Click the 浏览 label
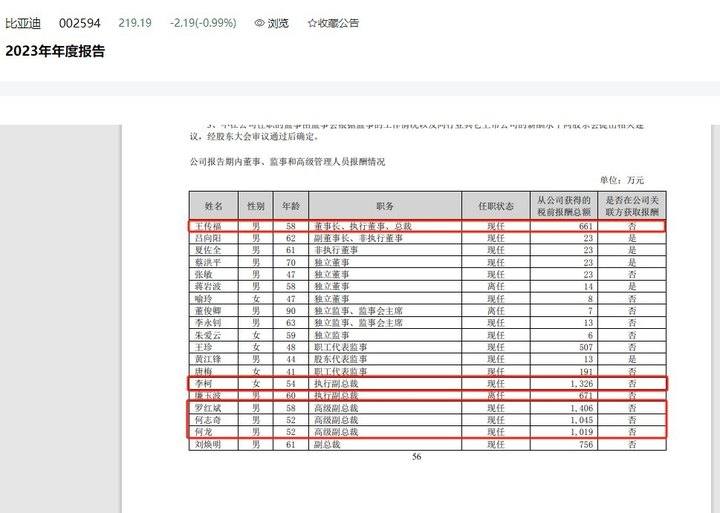 coord(278,23)
